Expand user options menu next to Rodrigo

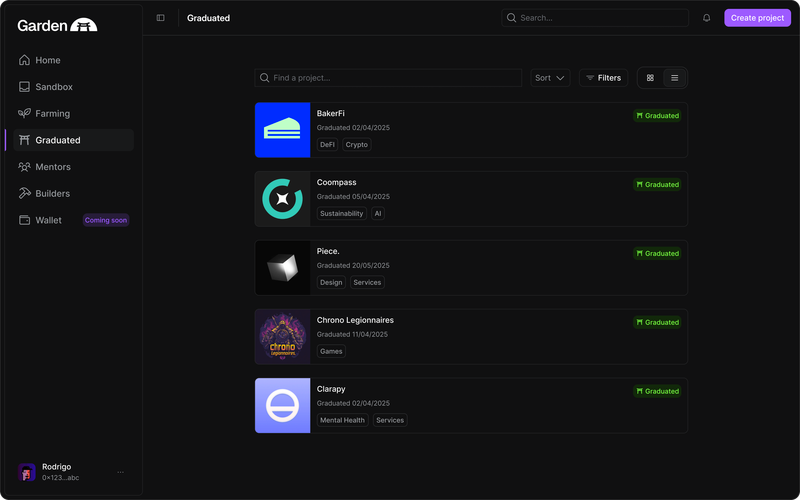coord(121,472)
